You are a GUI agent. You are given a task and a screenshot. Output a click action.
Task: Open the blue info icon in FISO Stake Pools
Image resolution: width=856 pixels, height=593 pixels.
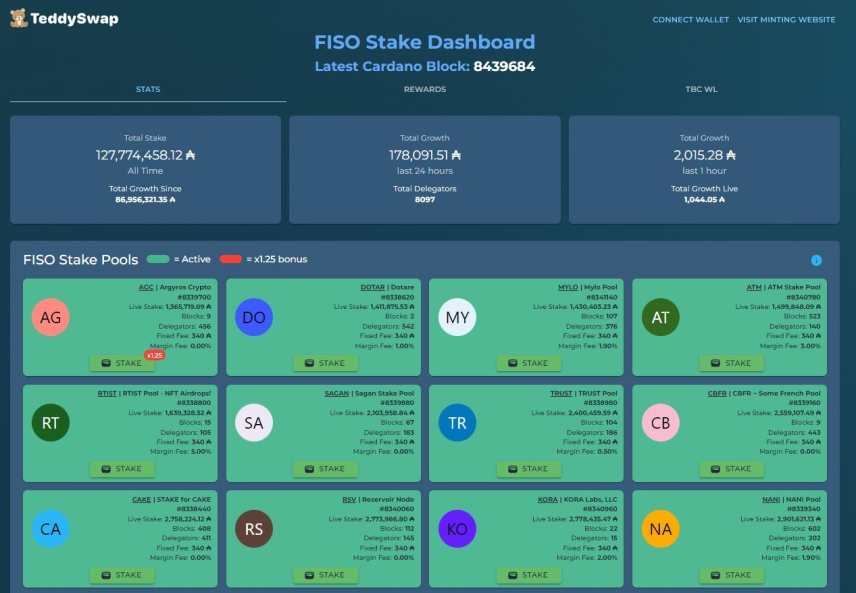(816, 260)
